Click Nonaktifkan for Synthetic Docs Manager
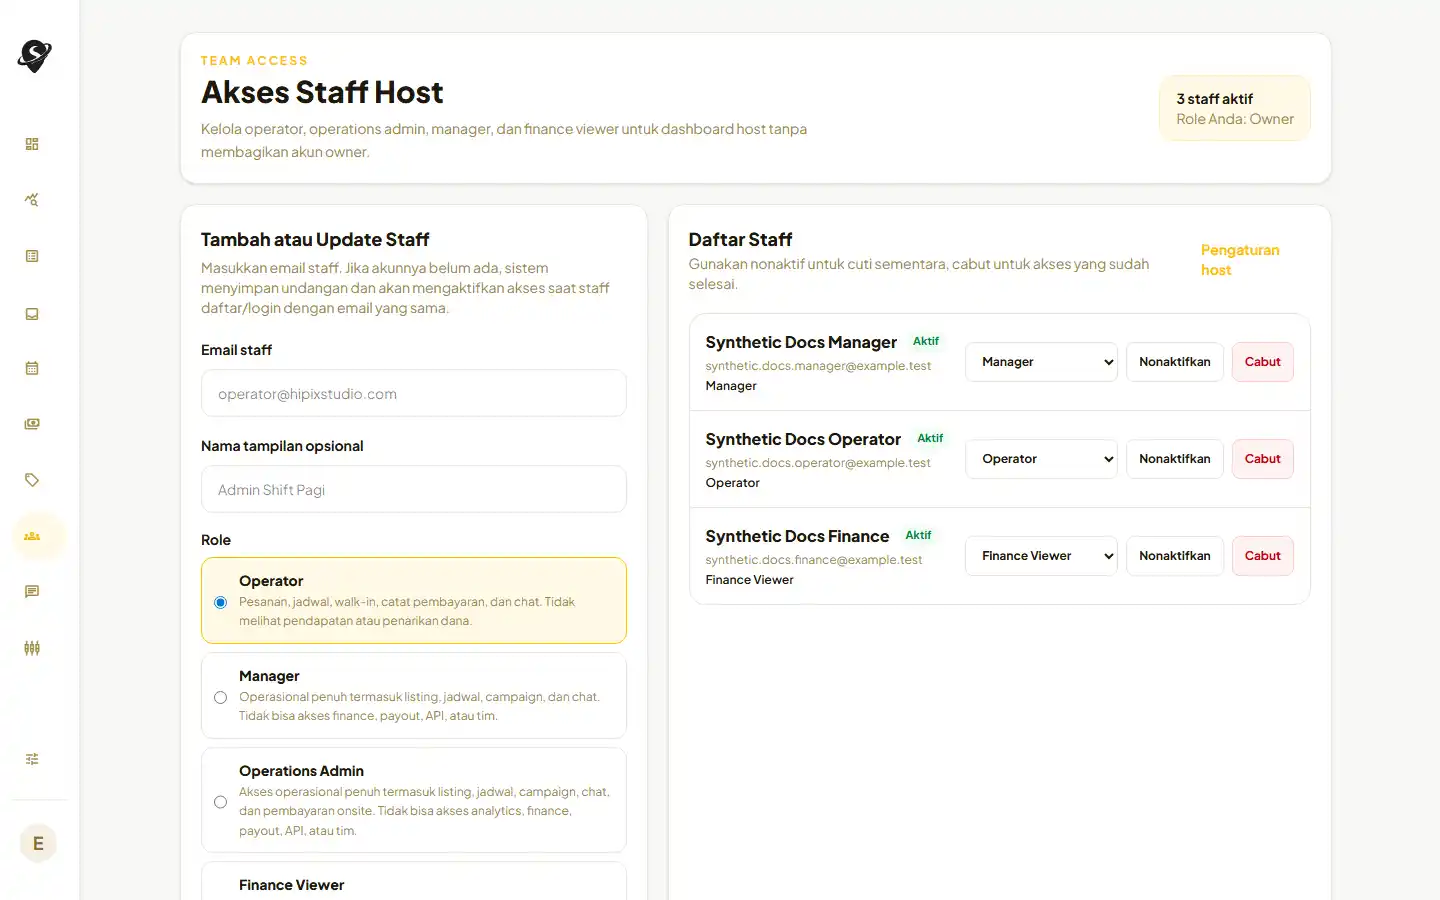This screenshot has width=1440, height=900. pos(1175,362)
